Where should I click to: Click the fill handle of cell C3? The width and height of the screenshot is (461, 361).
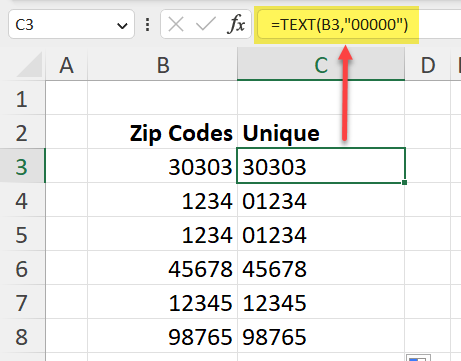point(405,183)
